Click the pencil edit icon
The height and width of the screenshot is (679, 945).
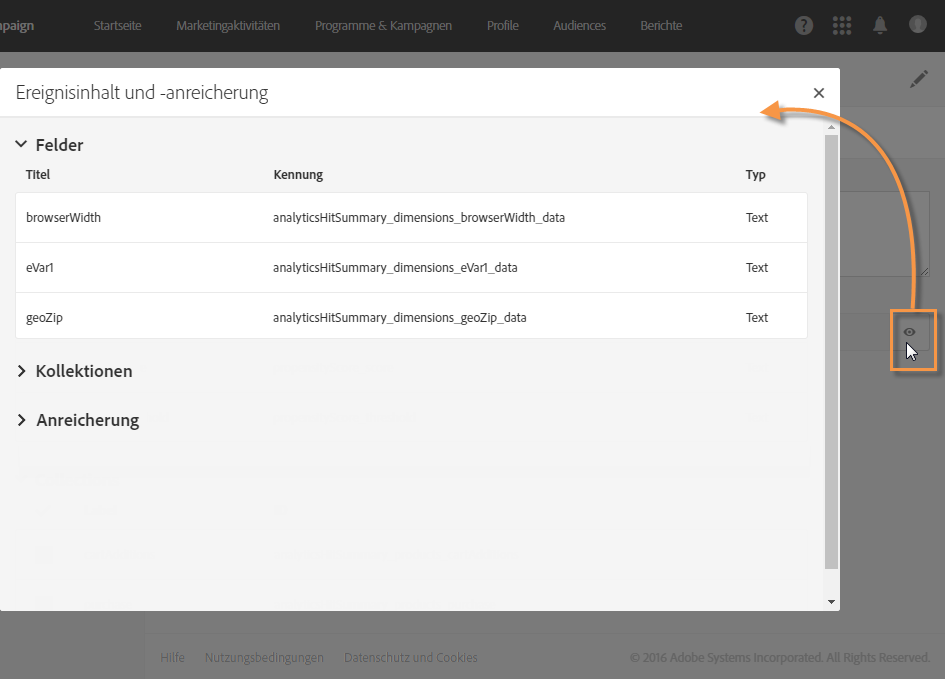(x=918, y=79)
